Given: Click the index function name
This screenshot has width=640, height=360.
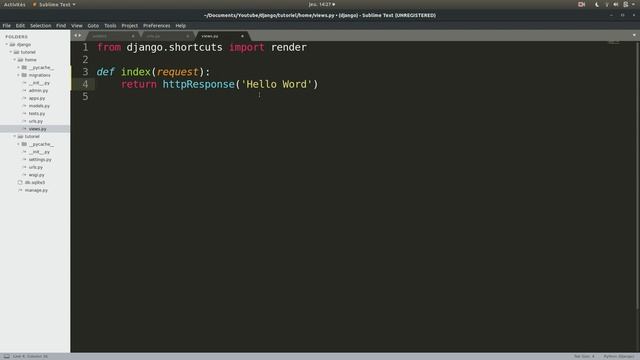Looking at the screenshot, I should pyautogui.click(x=136, y=72).
